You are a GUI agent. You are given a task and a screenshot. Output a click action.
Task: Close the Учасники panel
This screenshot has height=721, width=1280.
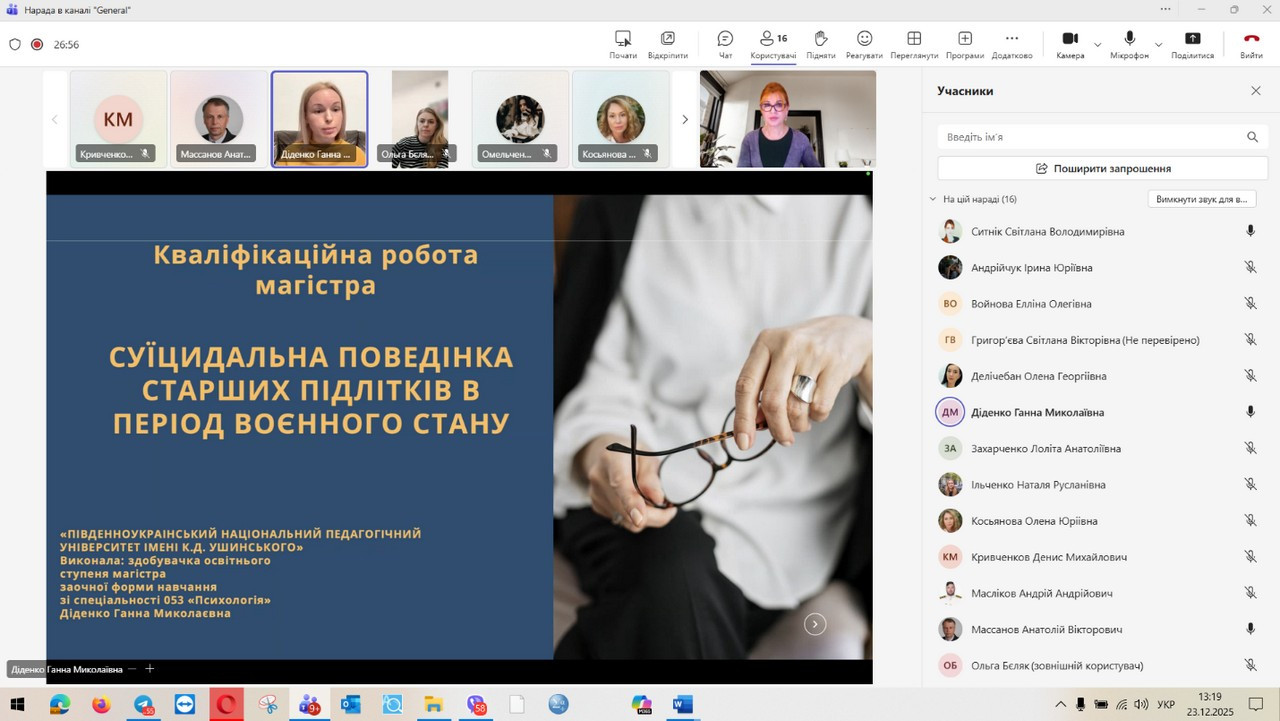tap(1256, 91)
